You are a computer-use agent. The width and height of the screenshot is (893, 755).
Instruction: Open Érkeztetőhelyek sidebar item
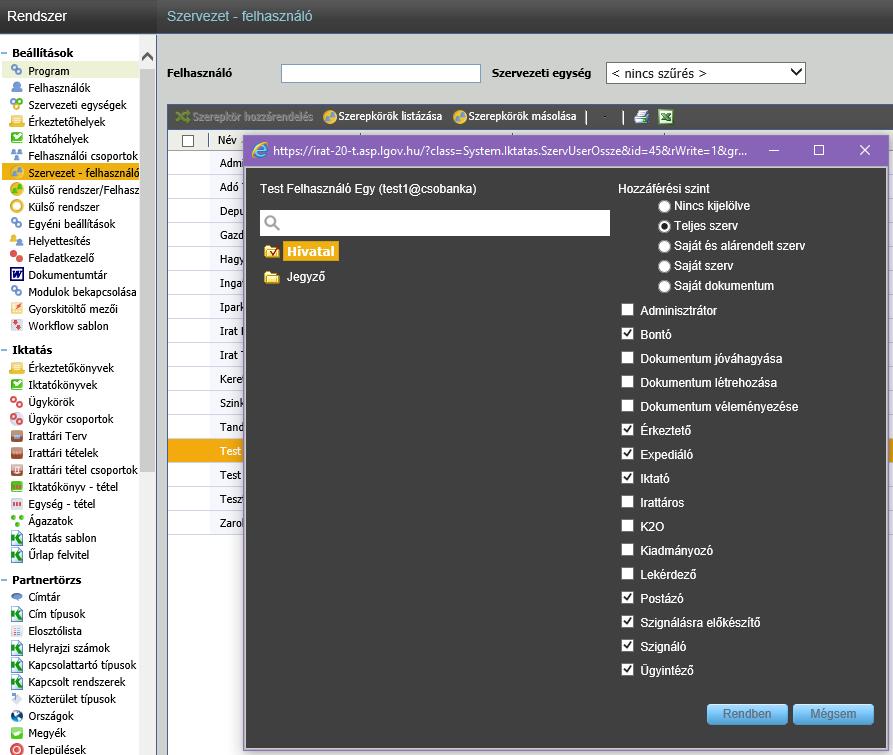click(67, 122)
